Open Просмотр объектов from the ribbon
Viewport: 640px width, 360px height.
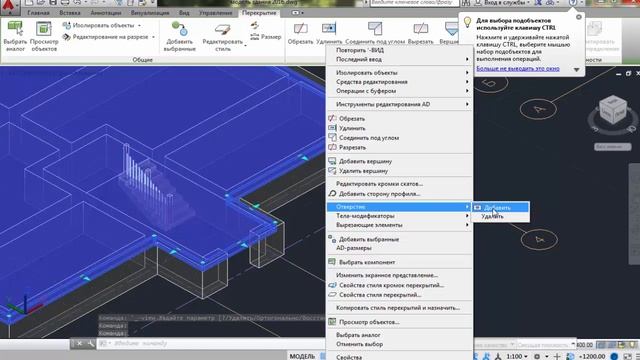(44, 36)
